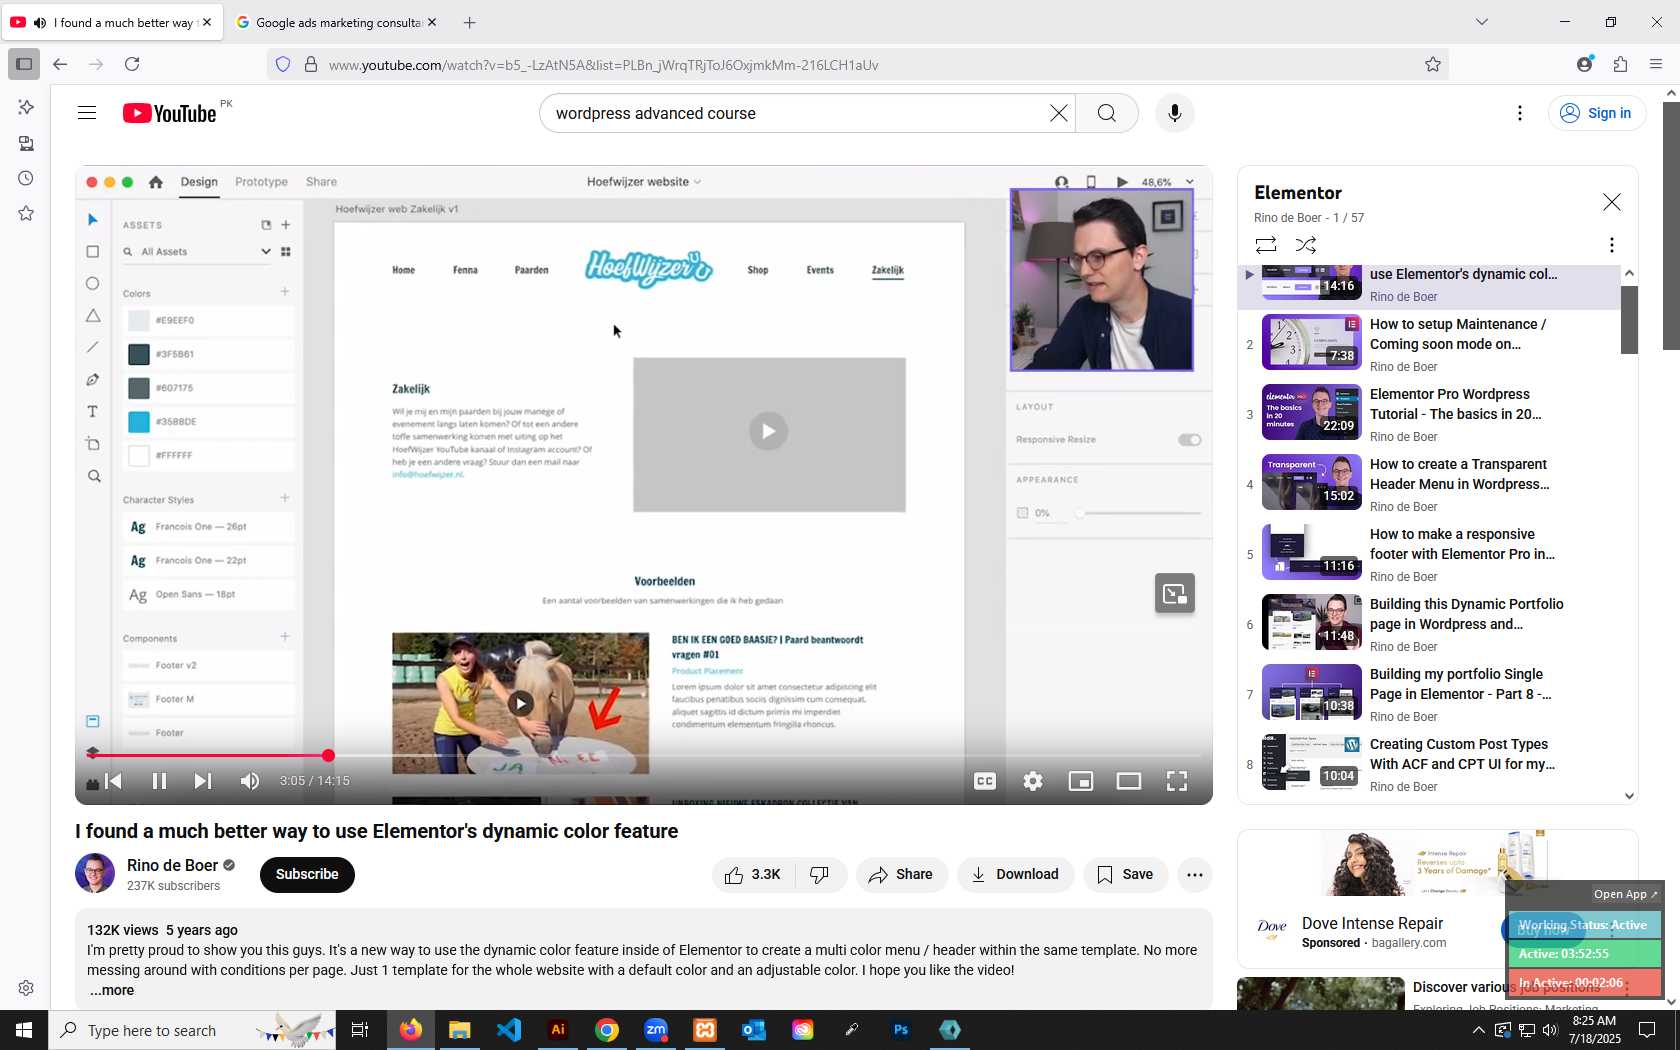The width and height of the screenshot is (1680, 1050).
Task: Toggle playlist loop
Action: click(1266, 245)
